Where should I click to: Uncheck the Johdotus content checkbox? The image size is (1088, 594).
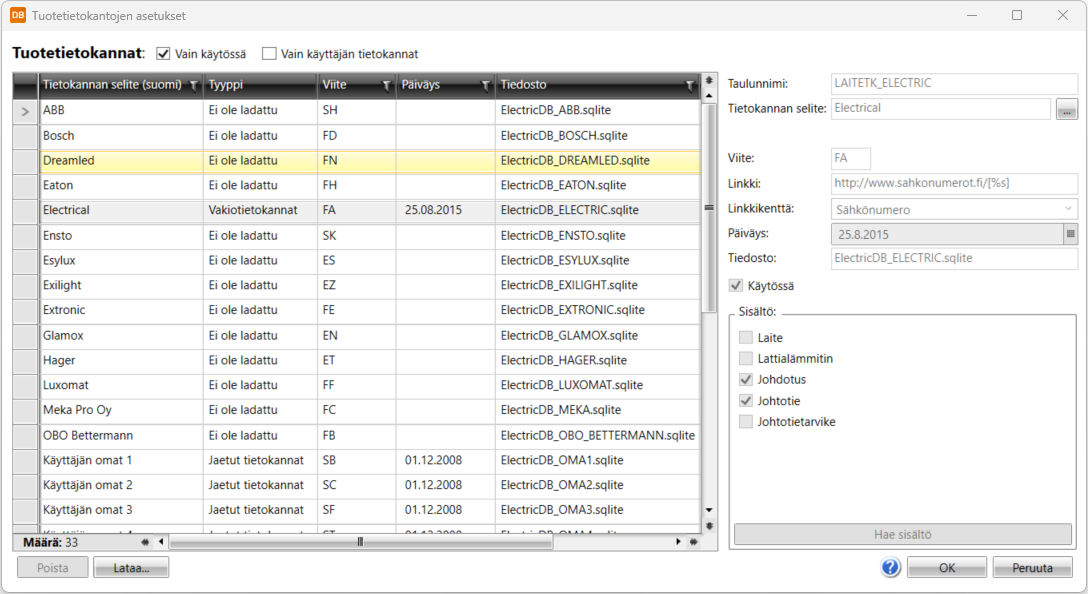(745, 380)
